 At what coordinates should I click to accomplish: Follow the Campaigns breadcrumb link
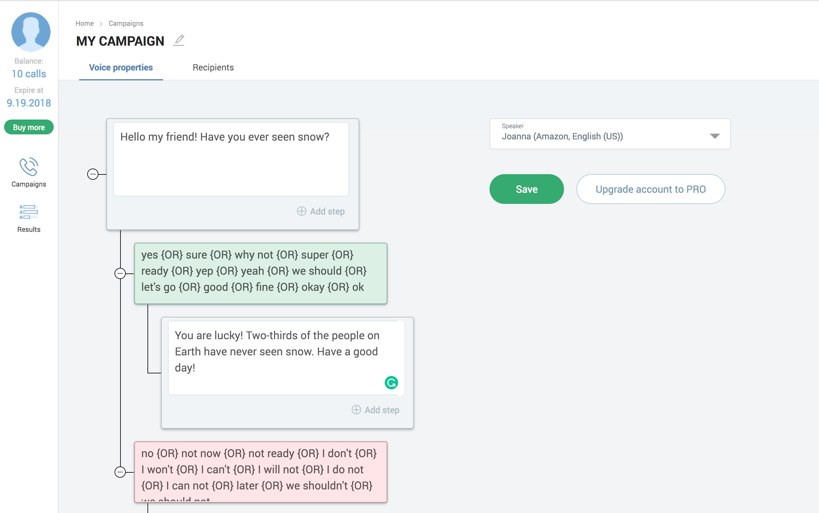click(126, 24)
